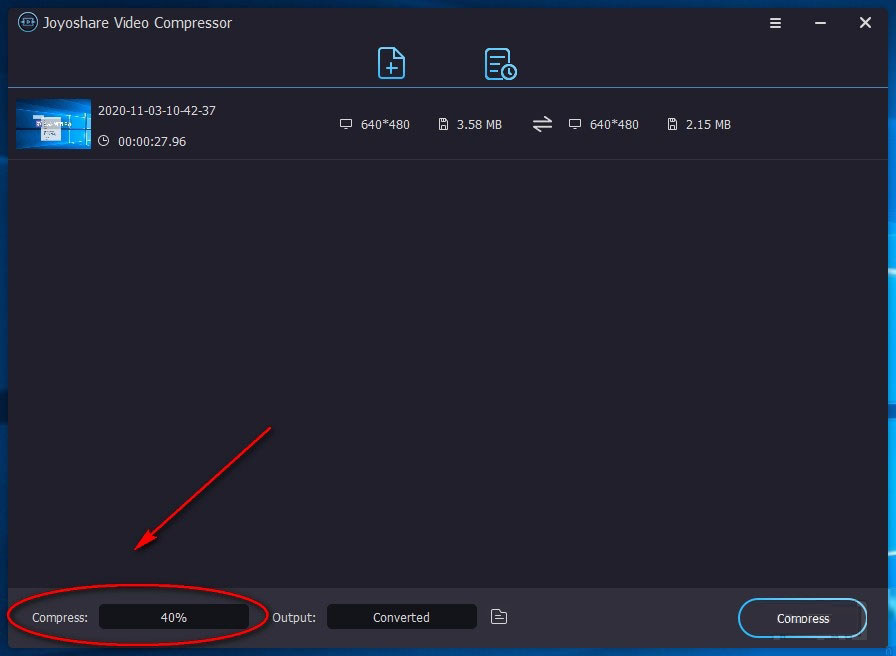
Task: Click the conversion swap arrows icon
Action: (542, 124)
